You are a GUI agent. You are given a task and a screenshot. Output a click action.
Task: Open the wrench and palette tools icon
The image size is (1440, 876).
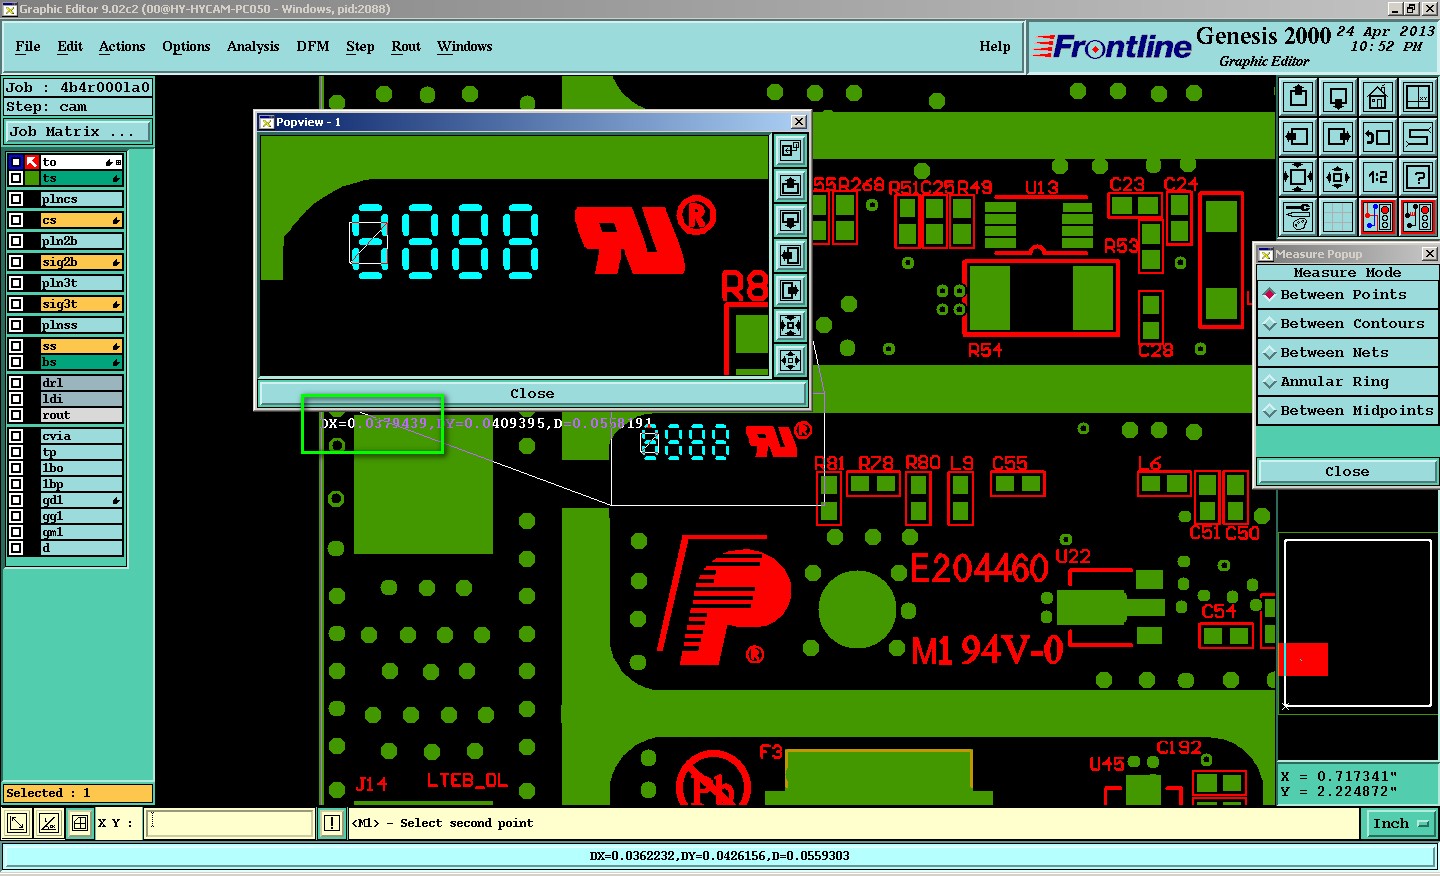[x=1298, y=217]
